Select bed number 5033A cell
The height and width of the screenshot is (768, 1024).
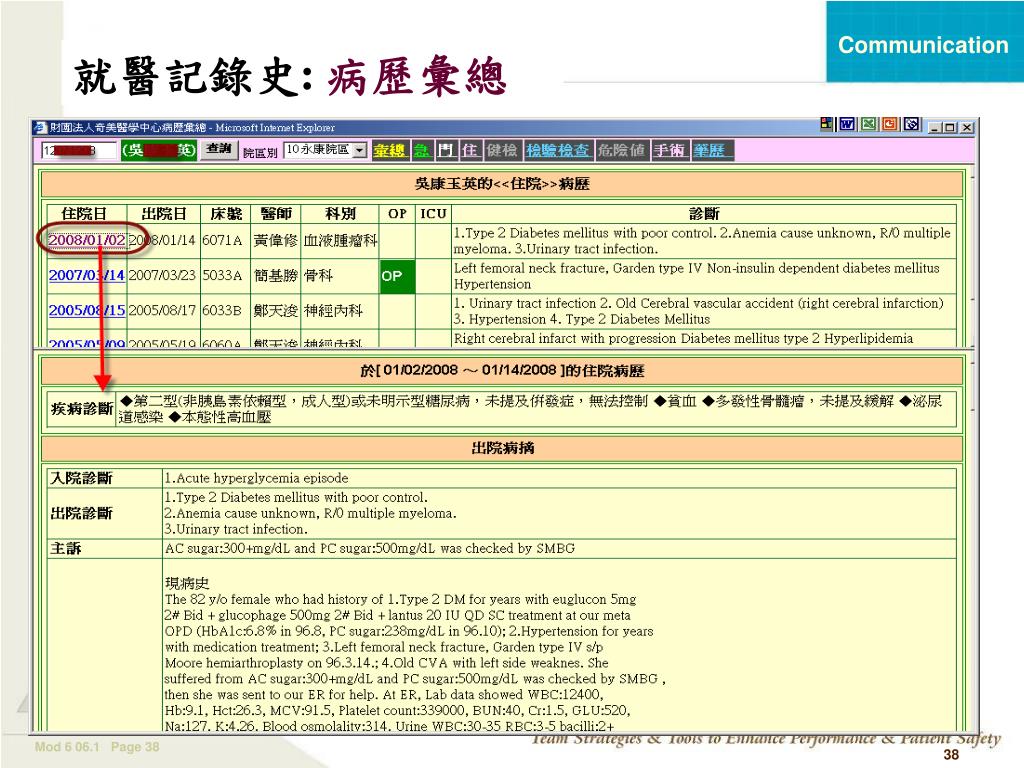(223, 275)
